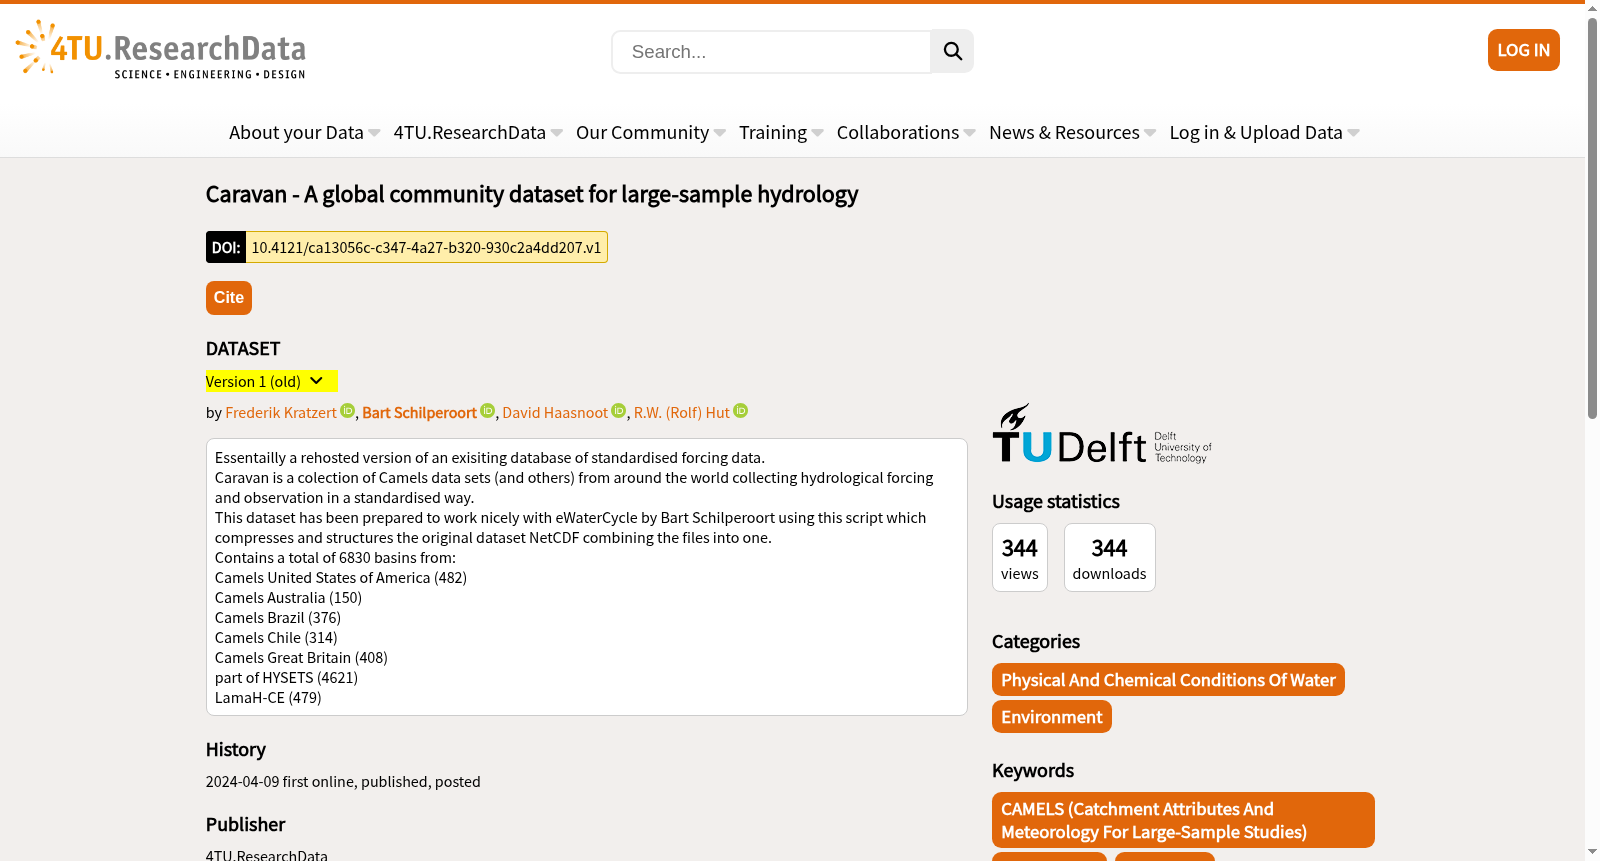Screen dimensions: 1600x861
Task: Click the 'Camels Great Britain (408)' line
Action: (x=301, y=658)
